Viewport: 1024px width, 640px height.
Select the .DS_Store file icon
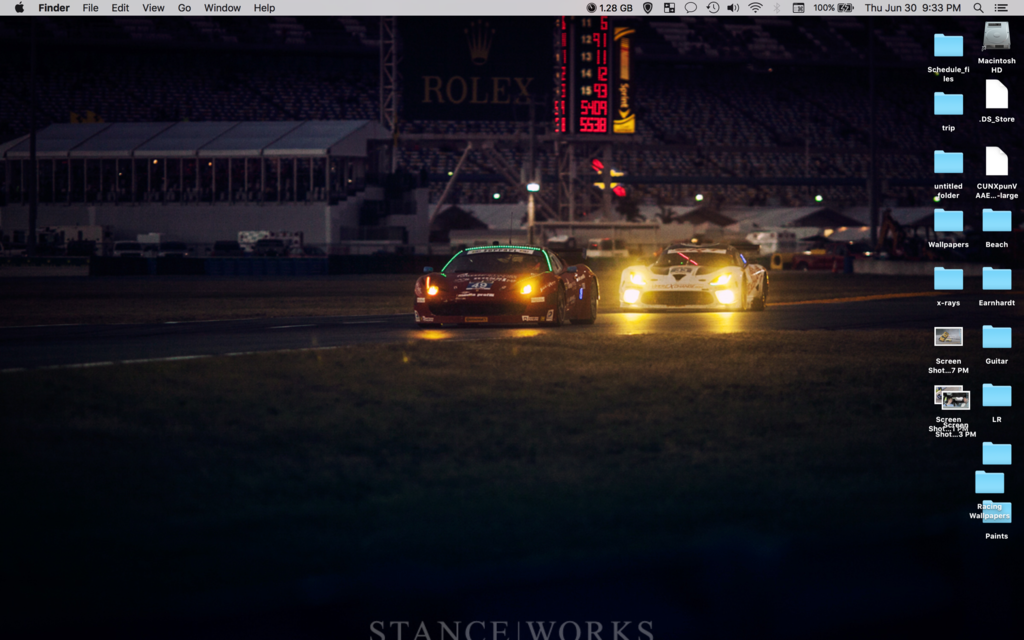996,95
